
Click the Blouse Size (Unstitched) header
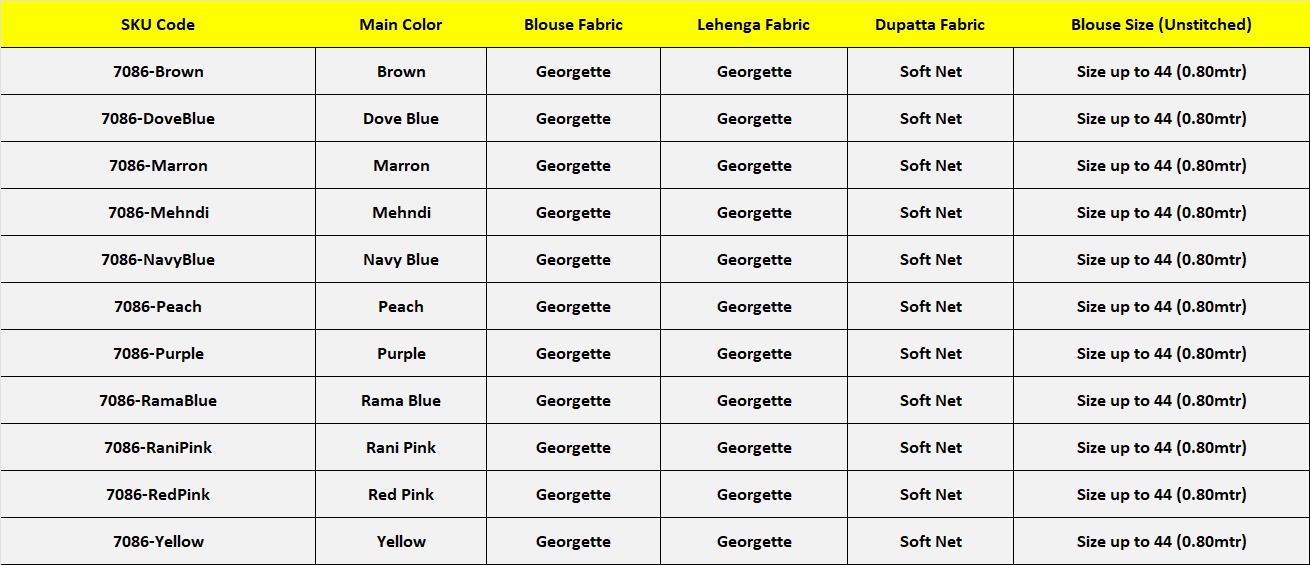pos(1161,24)
